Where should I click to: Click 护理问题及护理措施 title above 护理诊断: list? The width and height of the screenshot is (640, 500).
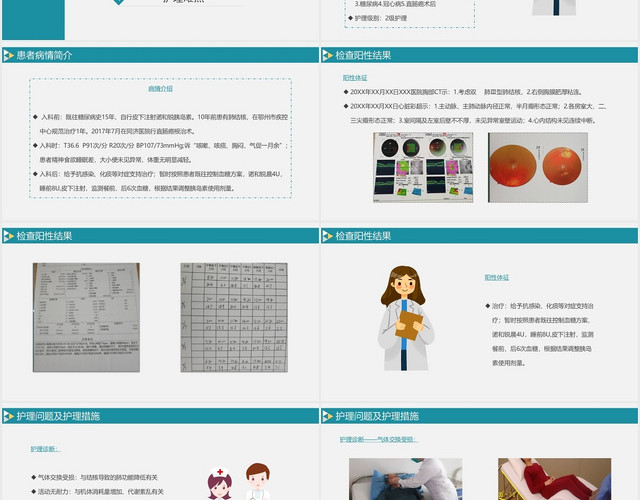coord(58,416)
